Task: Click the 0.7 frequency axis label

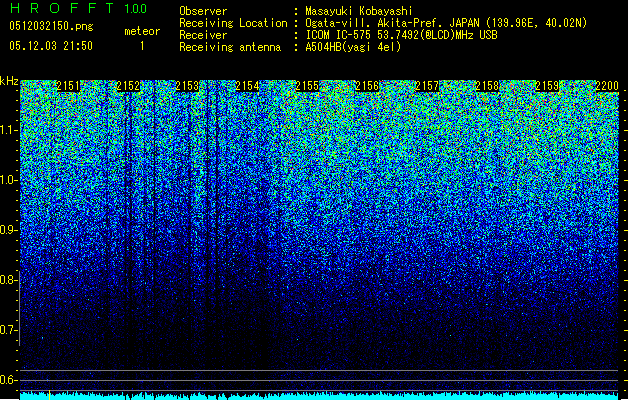Action: pos(9,330)
